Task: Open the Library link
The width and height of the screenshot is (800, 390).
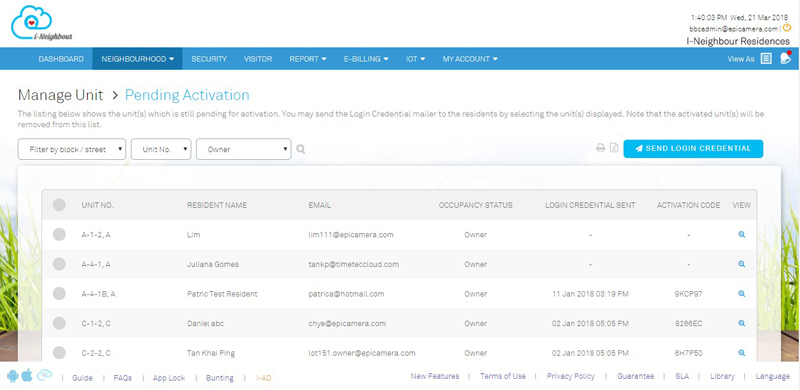Action: pyautogui.click(x=722, y=376)
